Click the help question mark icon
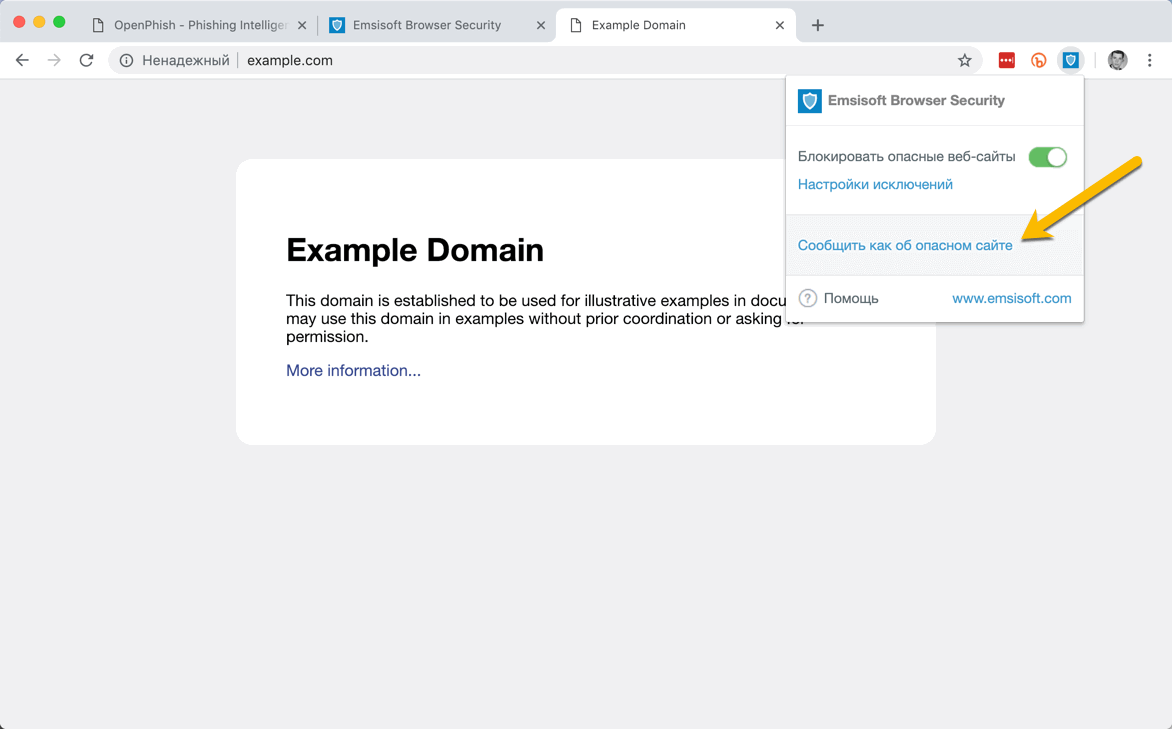Screen dimensions: 1172x729 [x=808, y=298]
